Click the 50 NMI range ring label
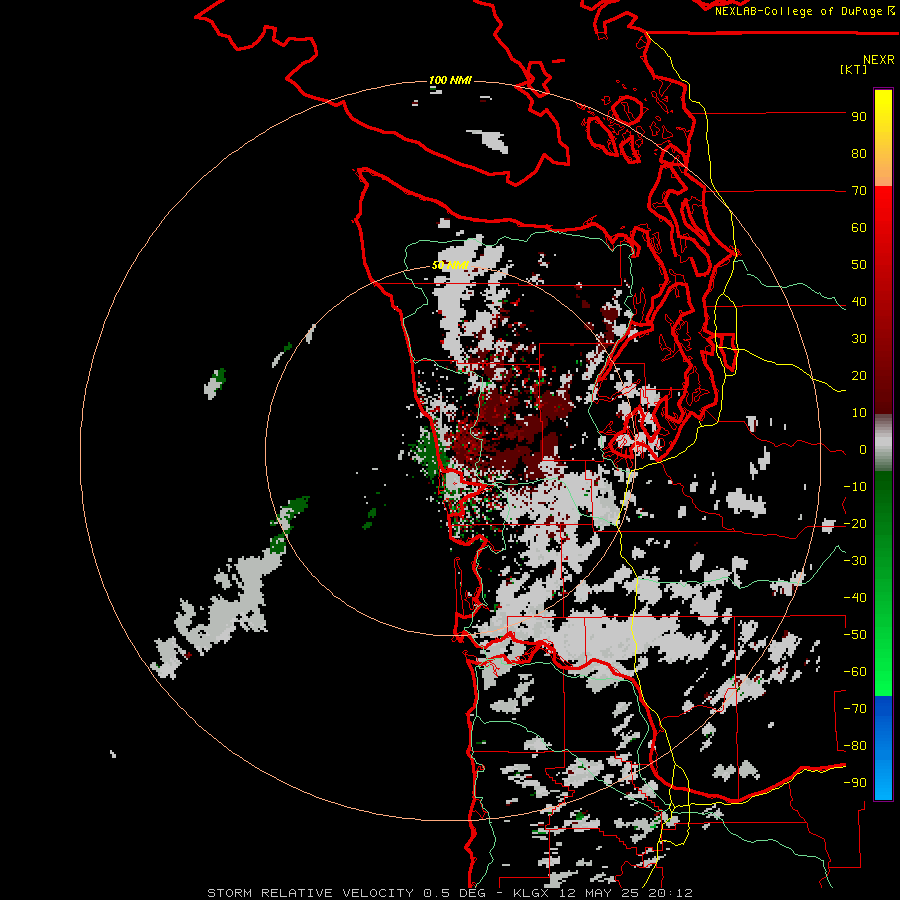Viewport: 900px width, 900px height. (451, 265)
